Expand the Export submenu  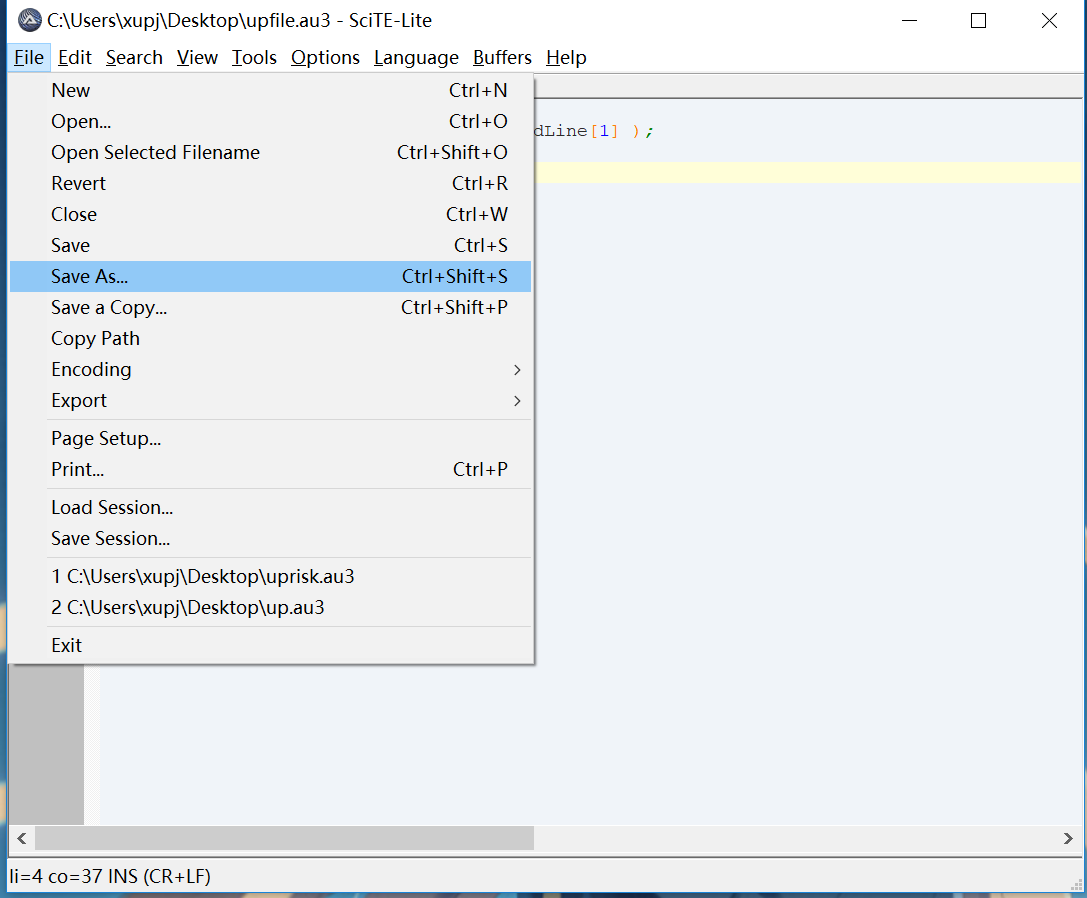(x=270, y=401)
